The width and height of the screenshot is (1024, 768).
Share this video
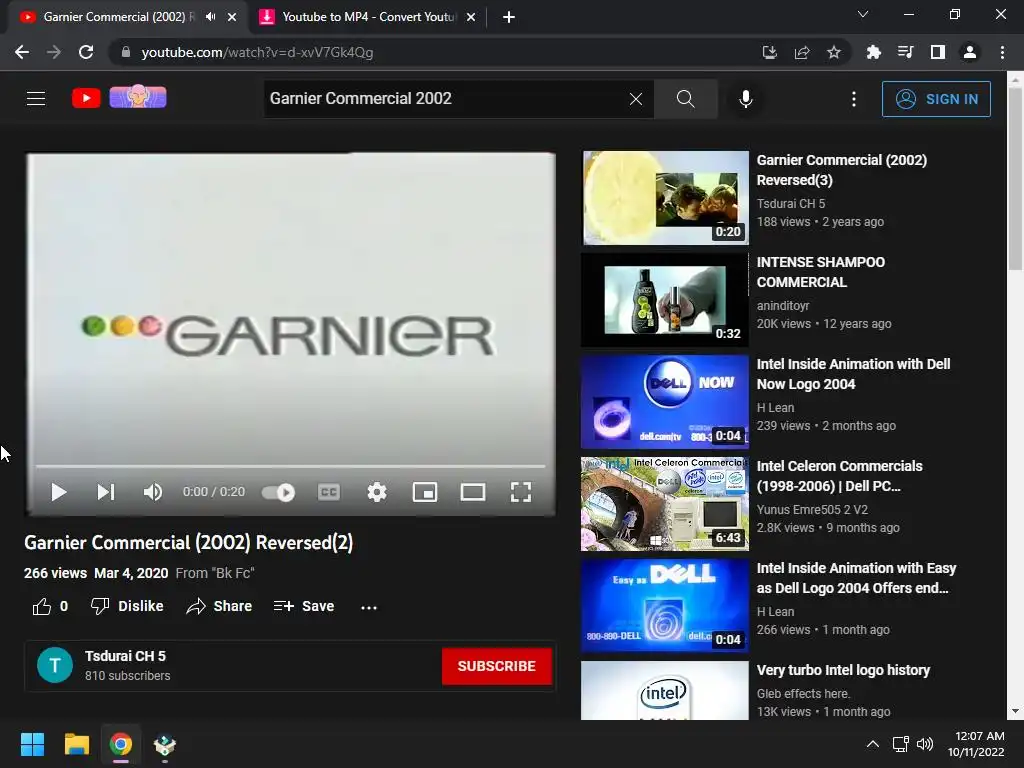tap(219, 606)
